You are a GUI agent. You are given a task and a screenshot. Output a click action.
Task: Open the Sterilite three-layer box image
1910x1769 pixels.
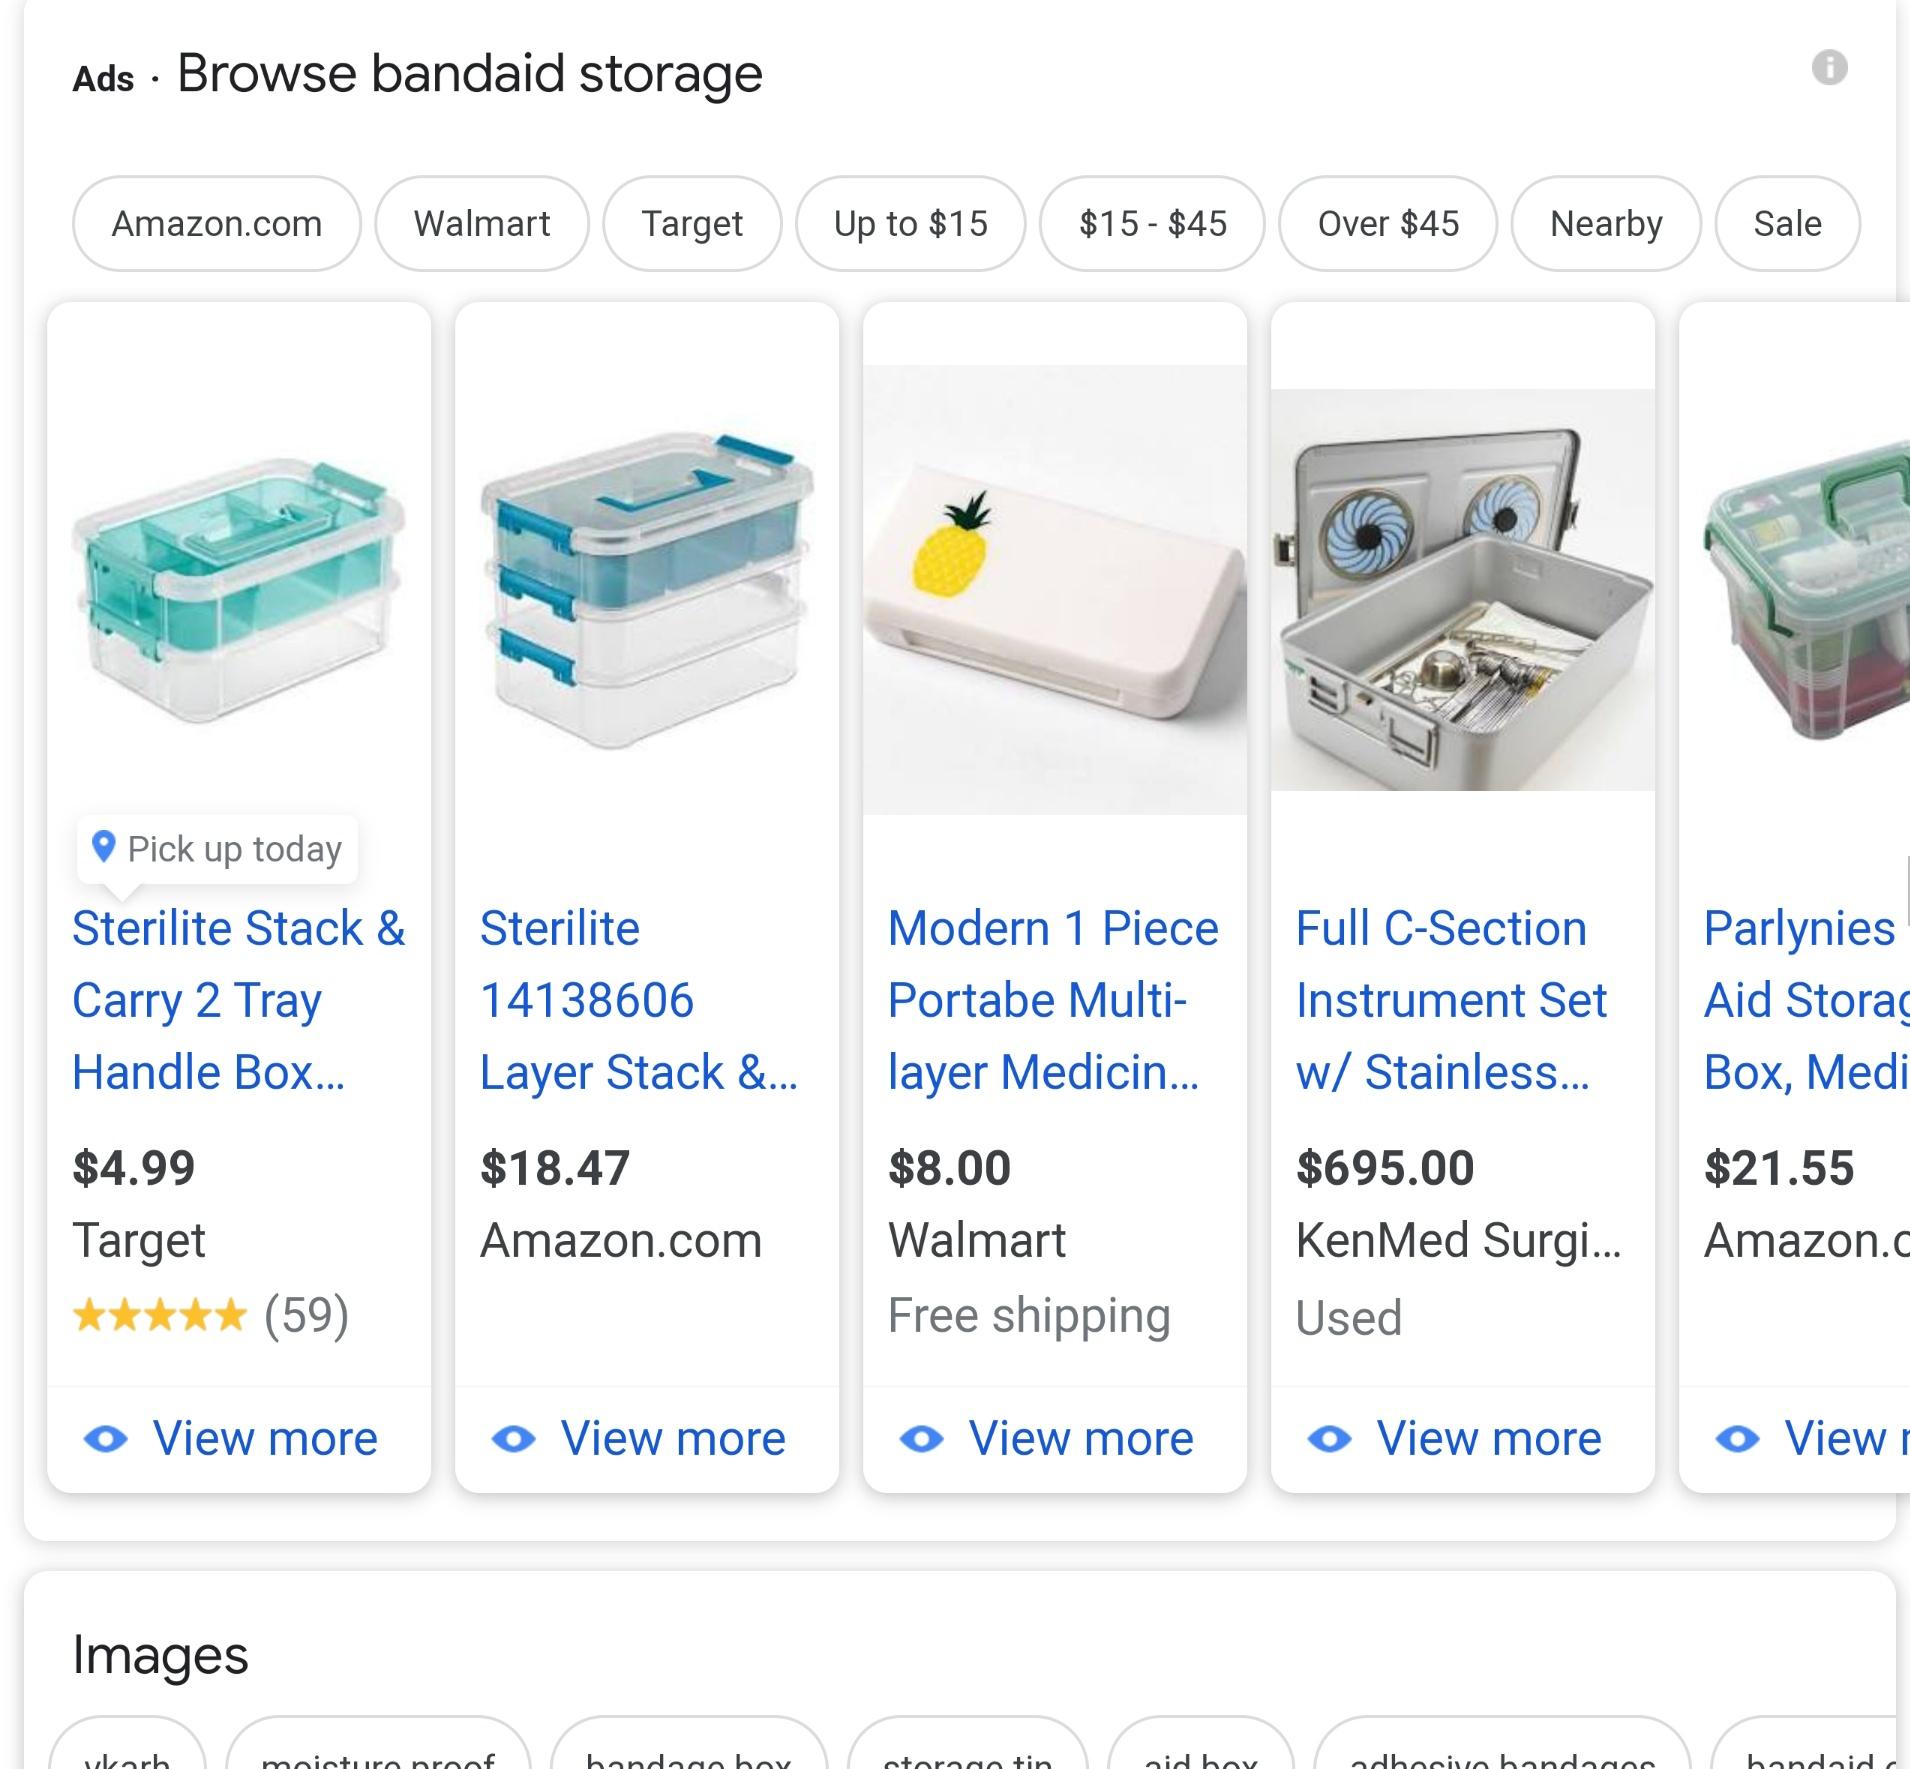(x=646, y=590)
